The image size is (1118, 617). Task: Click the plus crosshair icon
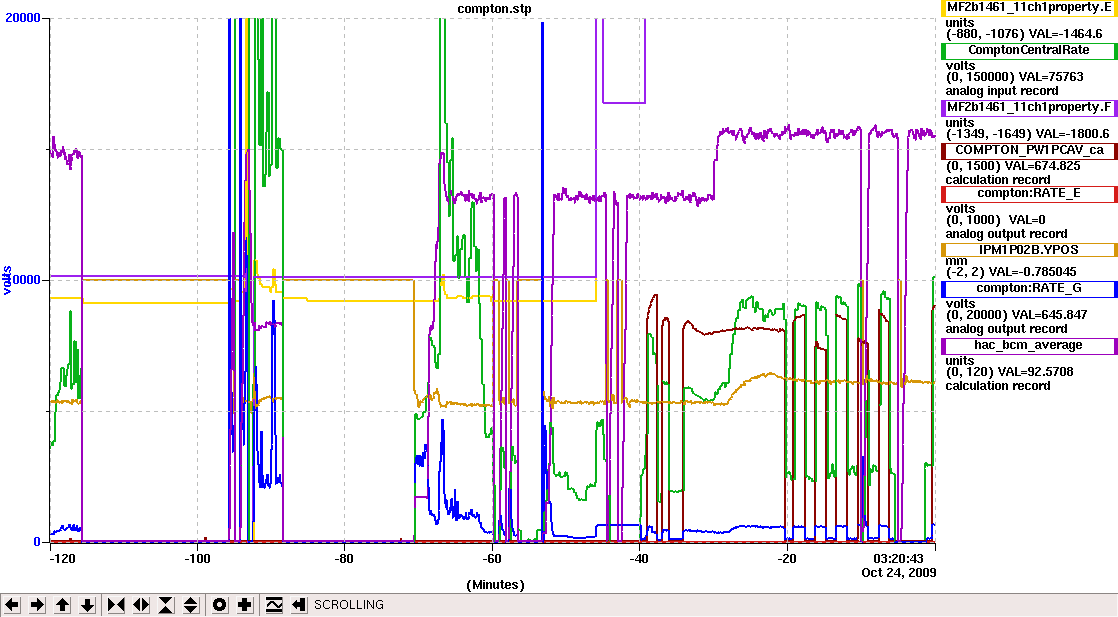(x=245, y=605)
